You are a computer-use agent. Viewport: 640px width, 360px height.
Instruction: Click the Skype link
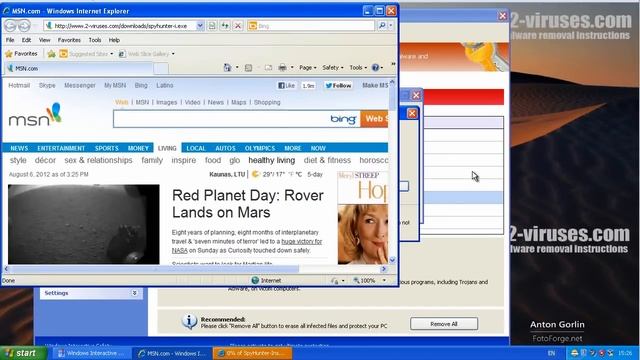[x=47, y=85]
